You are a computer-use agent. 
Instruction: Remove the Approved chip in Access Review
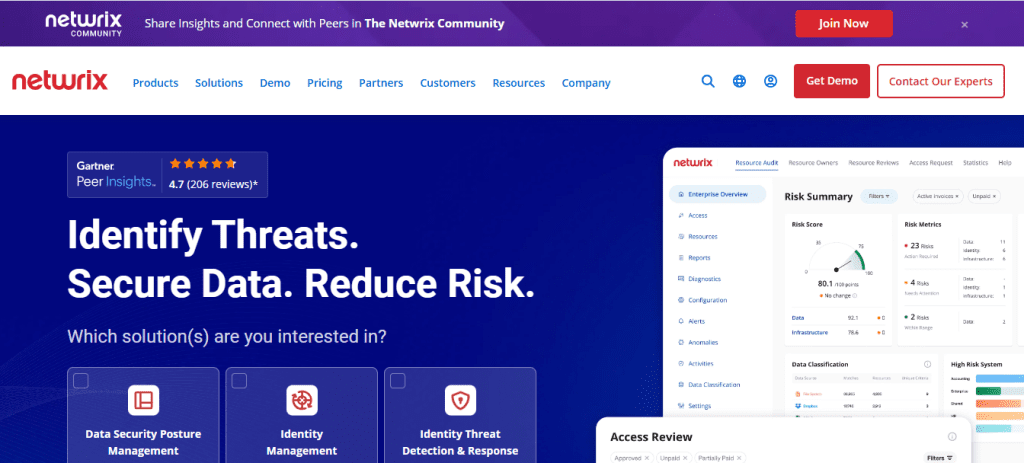coord(647,458)
